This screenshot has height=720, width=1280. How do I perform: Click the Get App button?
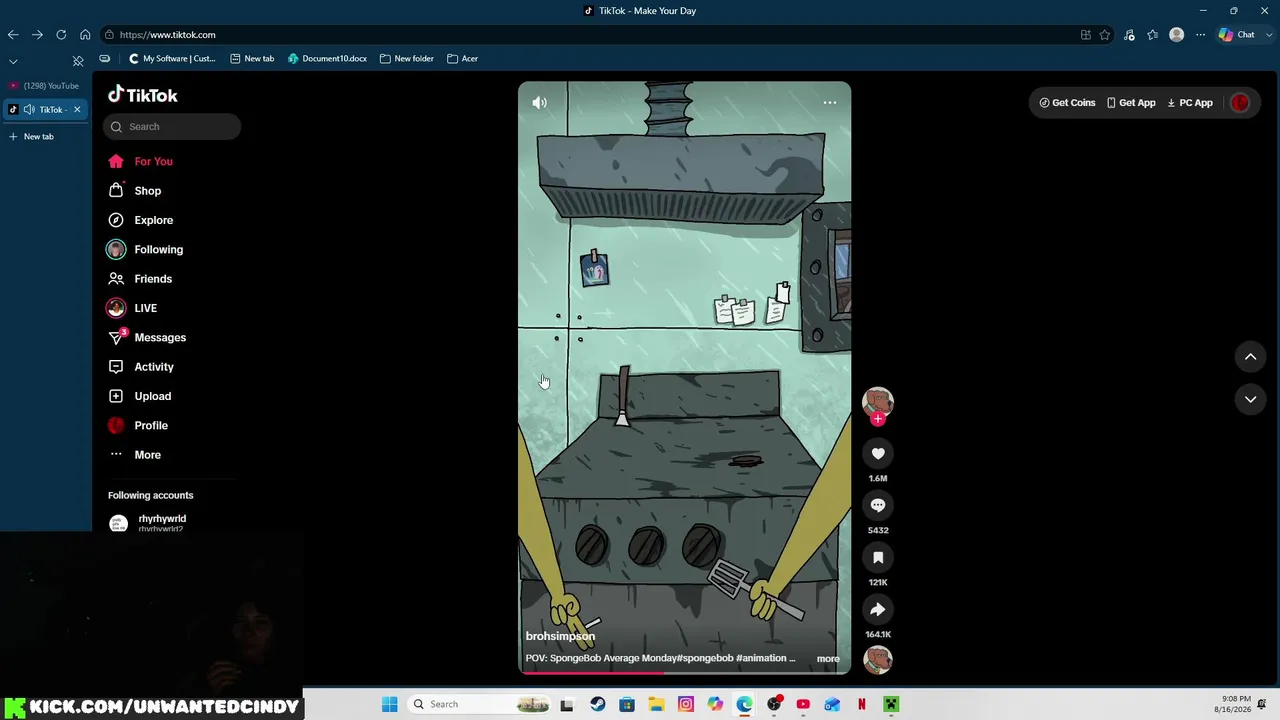[1131, 103]
